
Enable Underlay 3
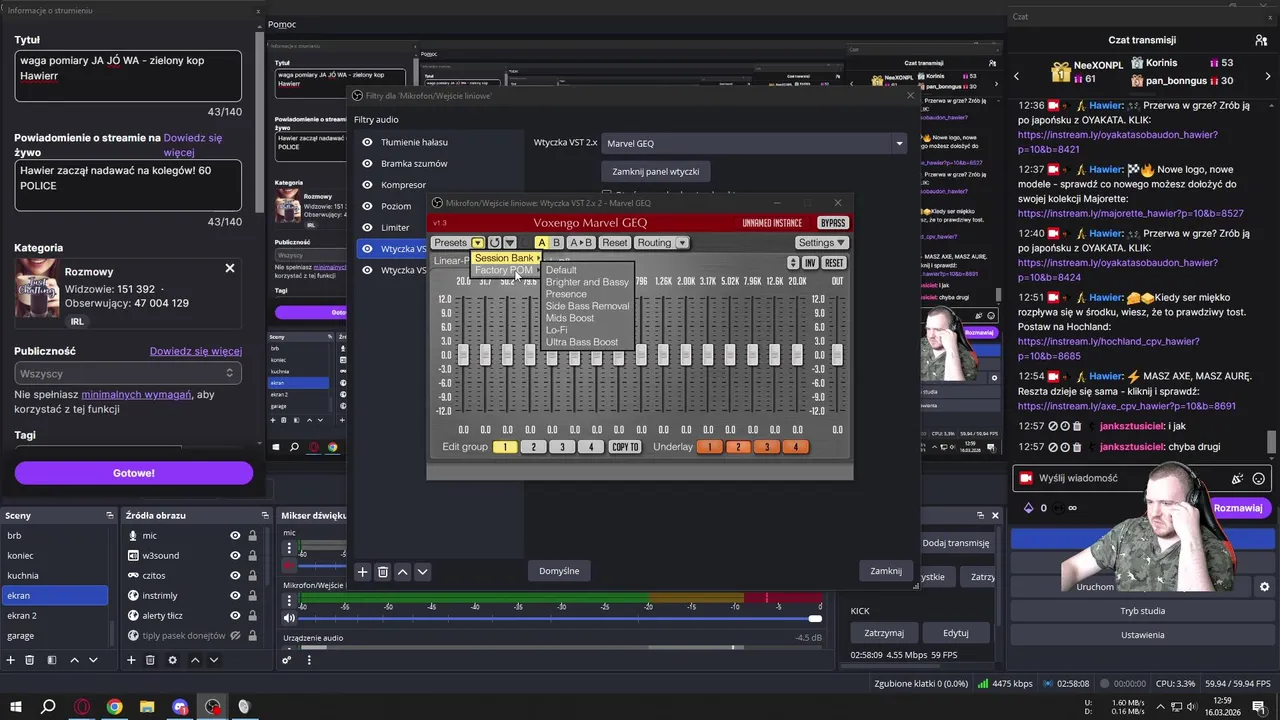767,447
